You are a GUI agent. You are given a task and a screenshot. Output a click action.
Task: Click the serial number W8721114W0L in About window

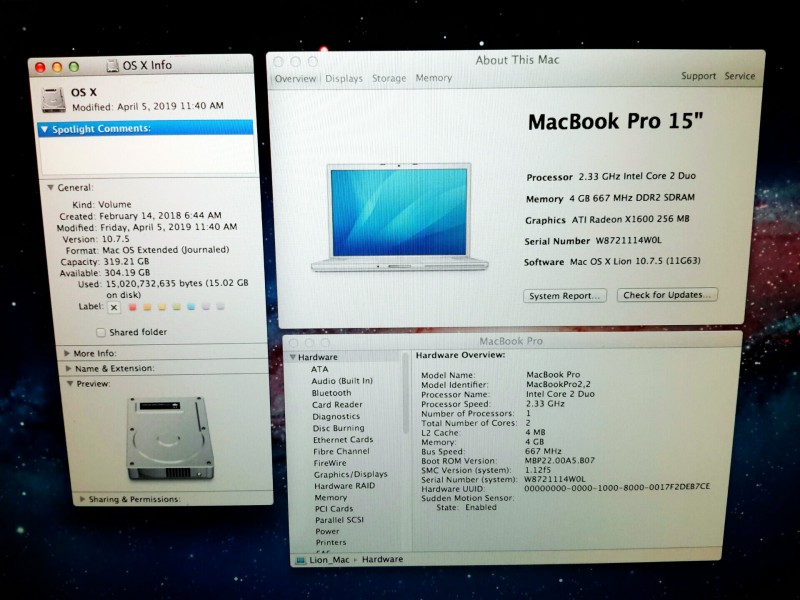(x=629, y=241)
